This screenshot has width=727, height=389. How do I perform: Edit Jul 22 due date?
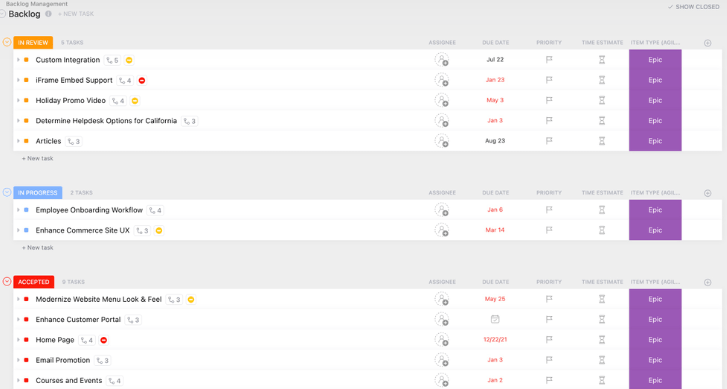[495, 60]
